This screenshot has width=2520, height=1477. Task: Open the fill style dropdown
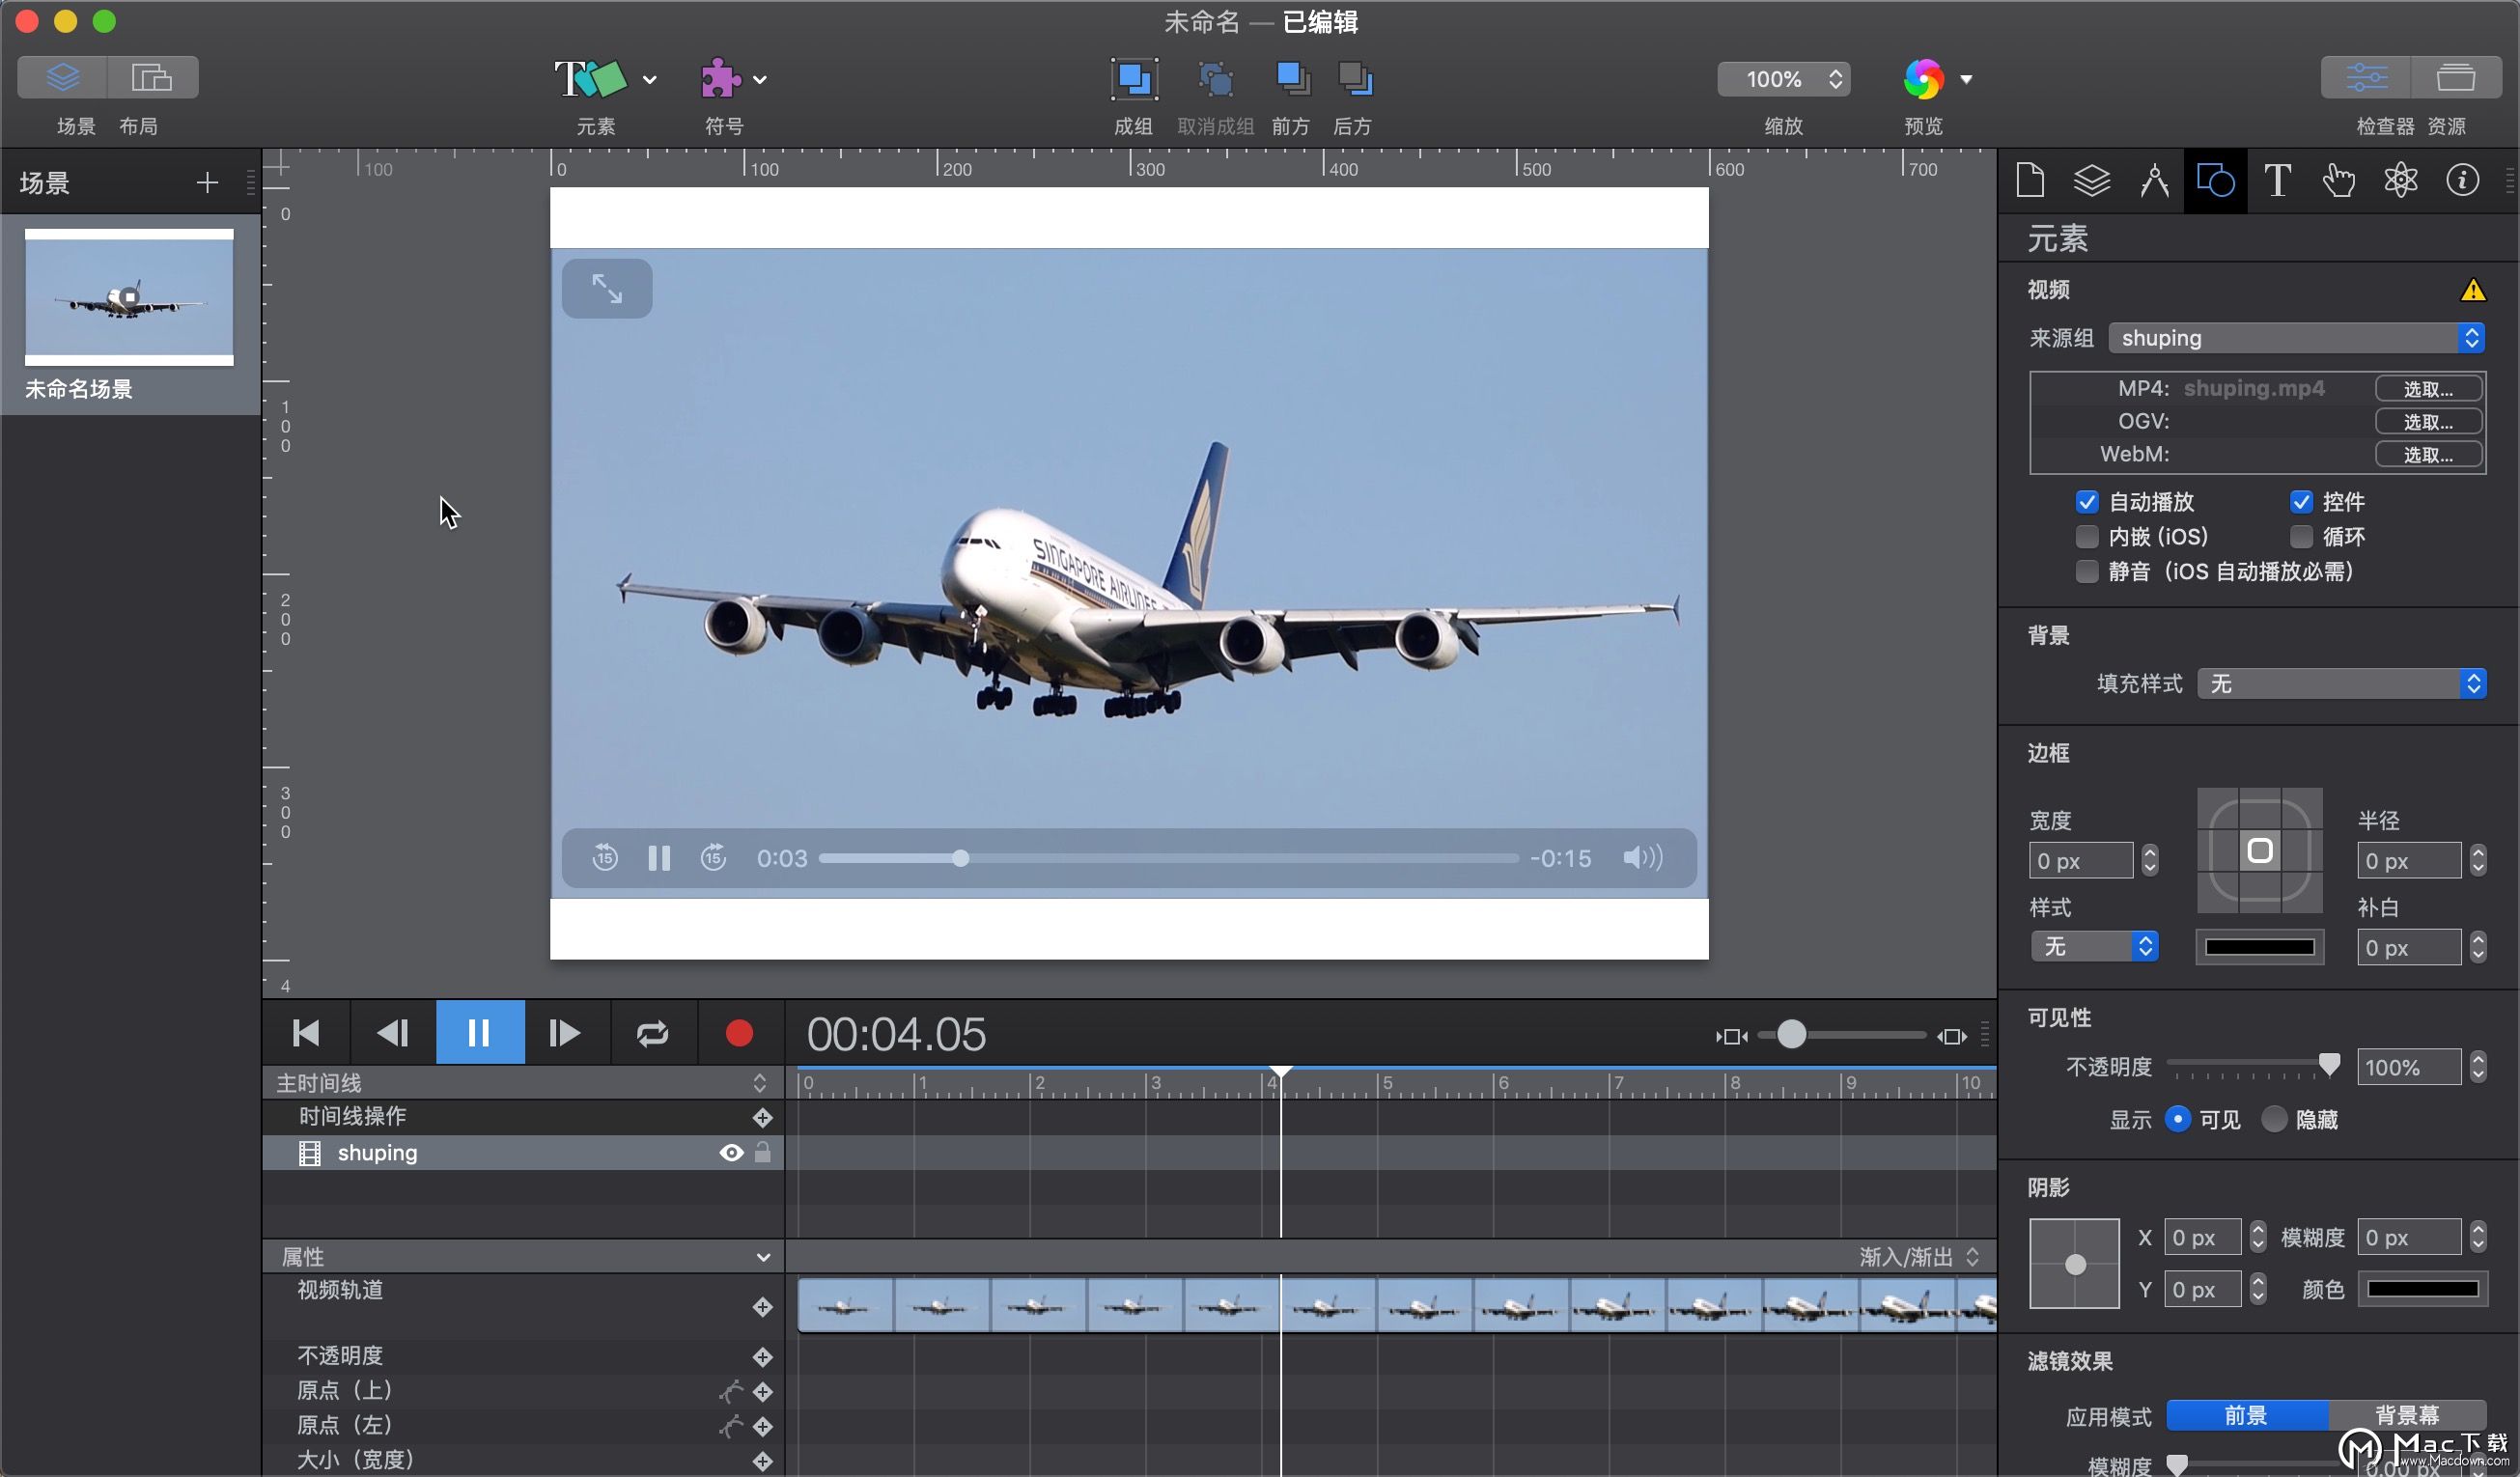tap(2342, 683)
